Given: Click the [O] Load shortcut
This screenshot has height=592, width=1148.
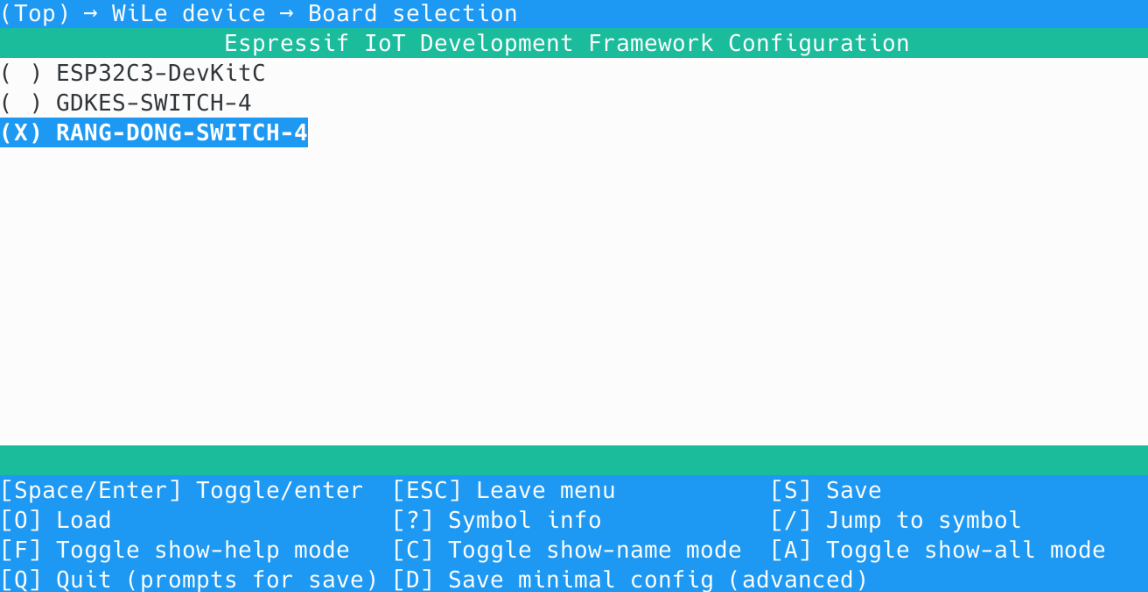Looking at the screenshot, I should (x=55, y=521).
